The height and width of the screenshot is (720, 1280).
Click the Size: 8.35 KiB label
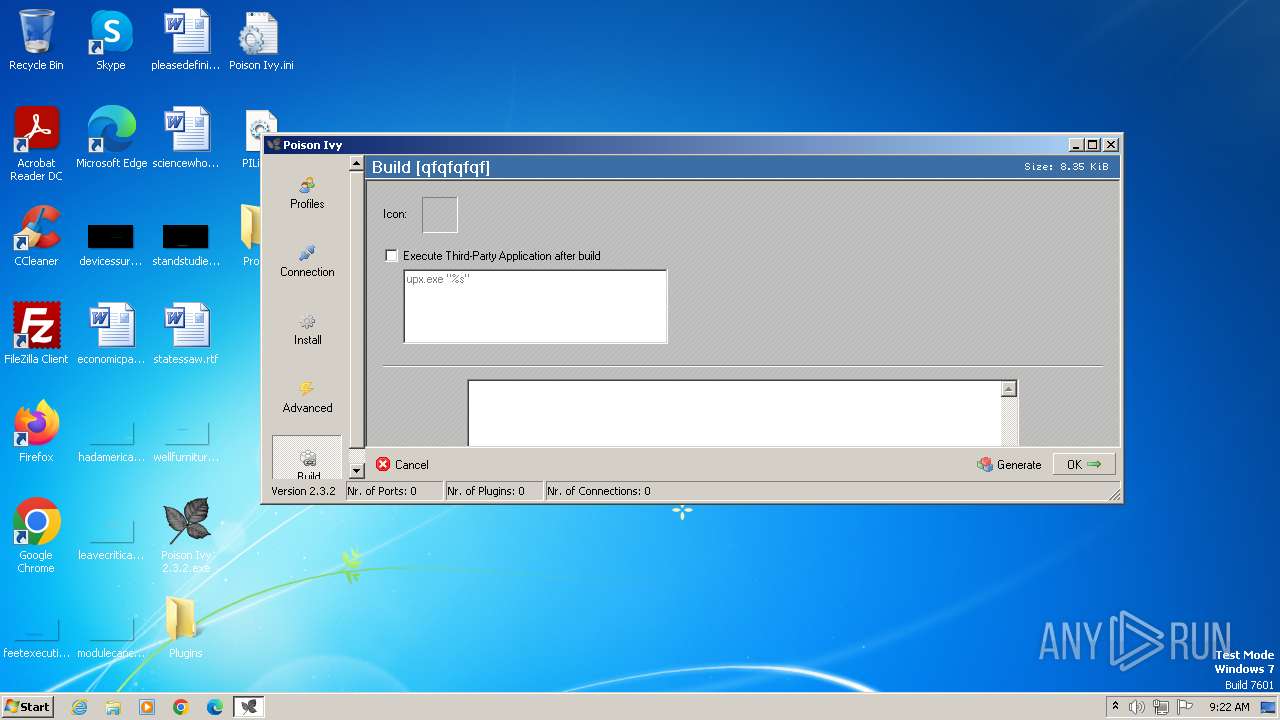1066,167
